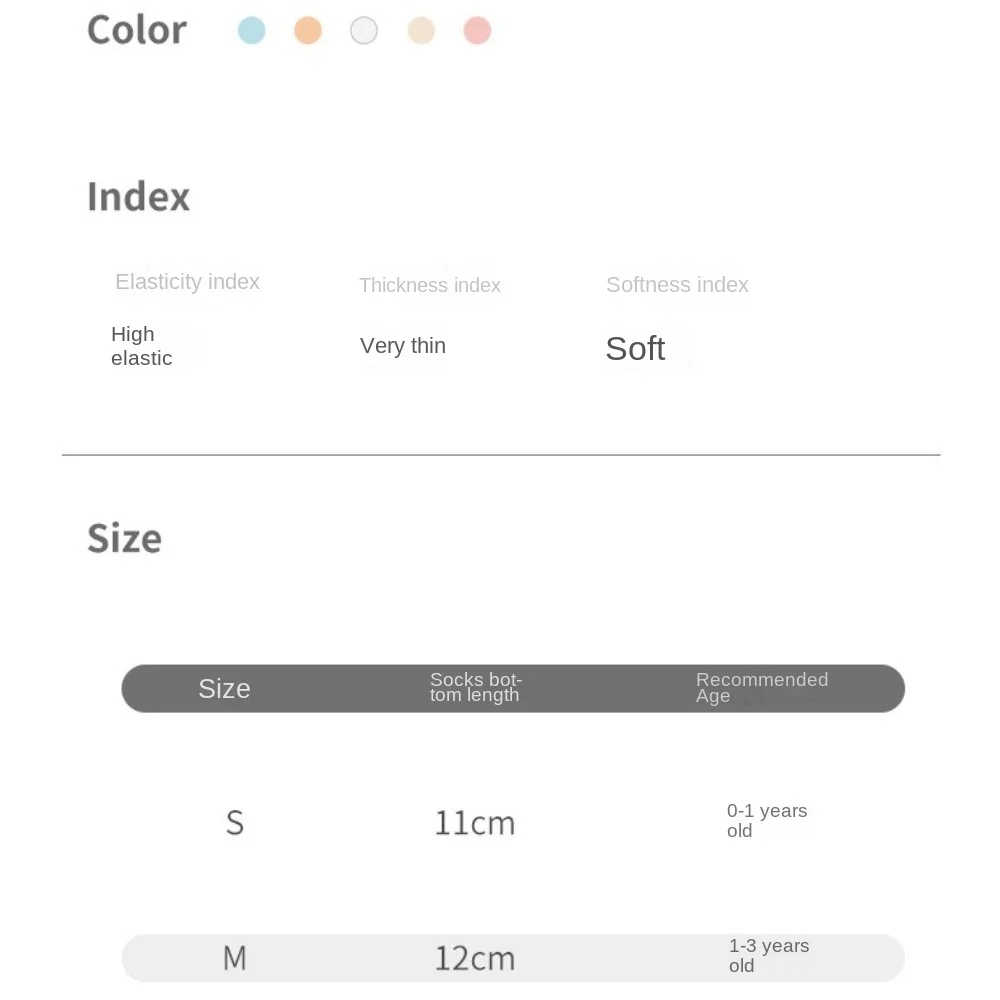Click the High elastic value

click(141, 346)
